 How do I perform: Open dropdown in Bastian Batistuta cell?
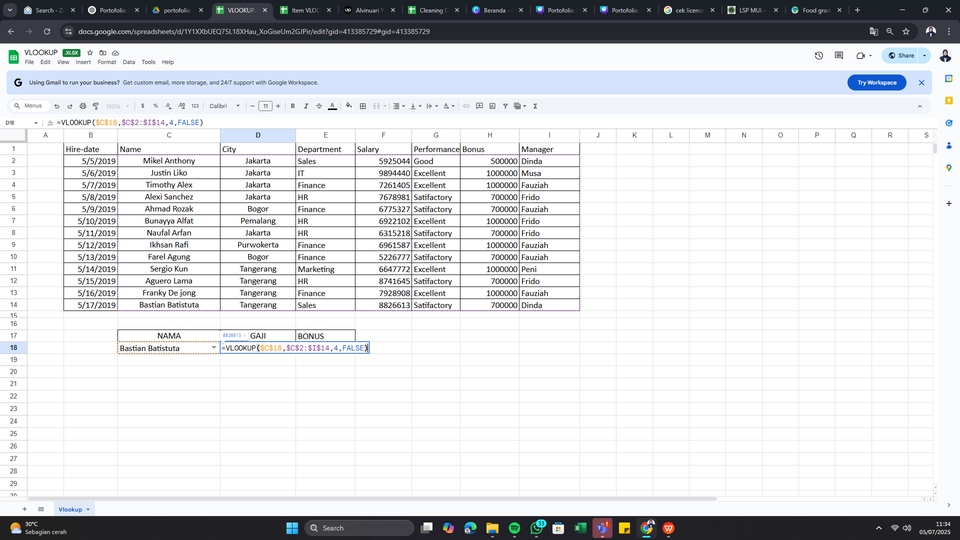[214, 348]
